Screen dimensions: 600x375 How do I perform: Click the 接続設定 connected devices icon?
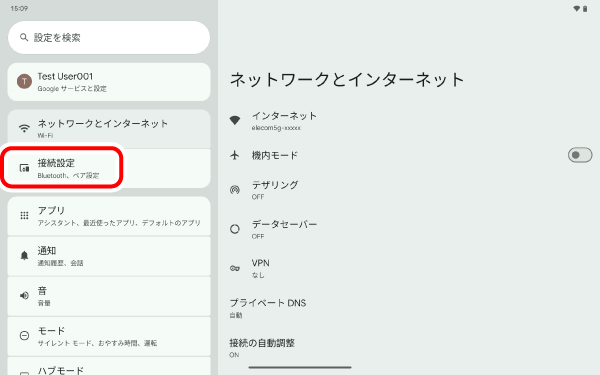24,168
